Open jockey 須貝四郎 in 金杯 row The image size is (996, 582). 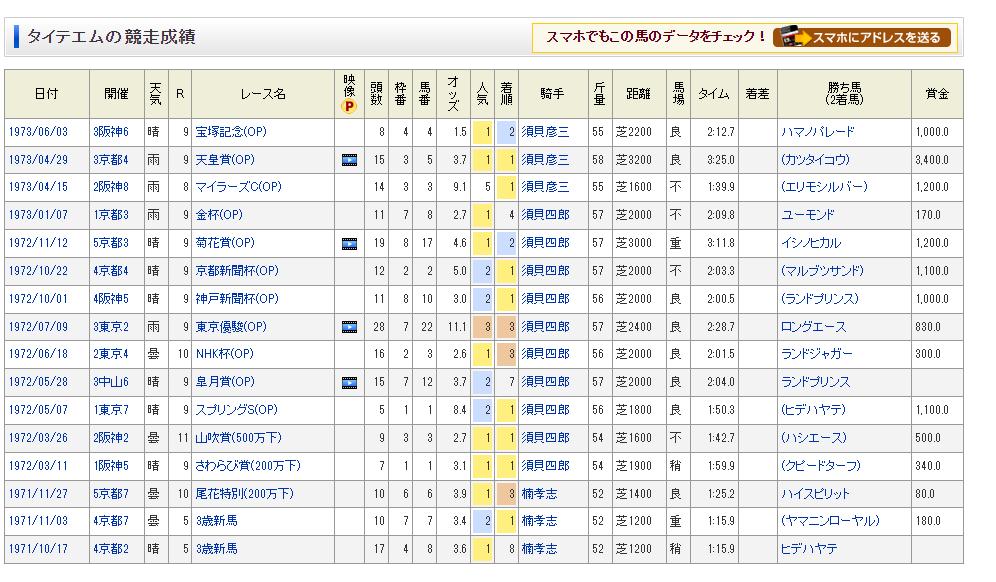click(546, 215)
